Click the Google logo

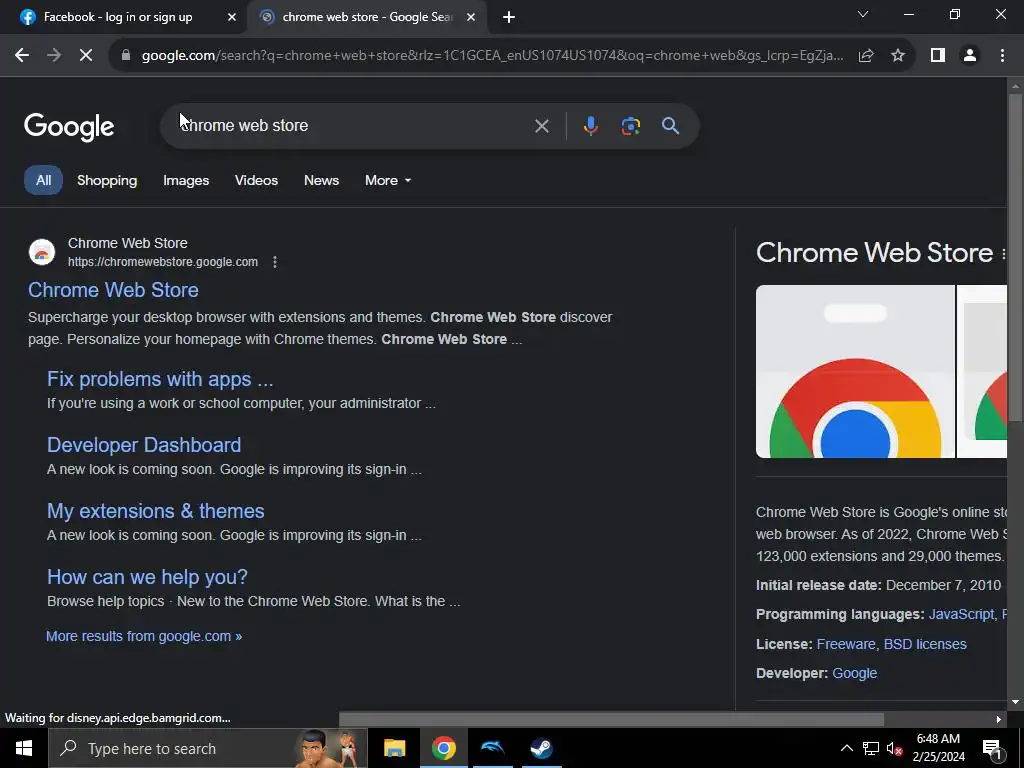[69, 127]
